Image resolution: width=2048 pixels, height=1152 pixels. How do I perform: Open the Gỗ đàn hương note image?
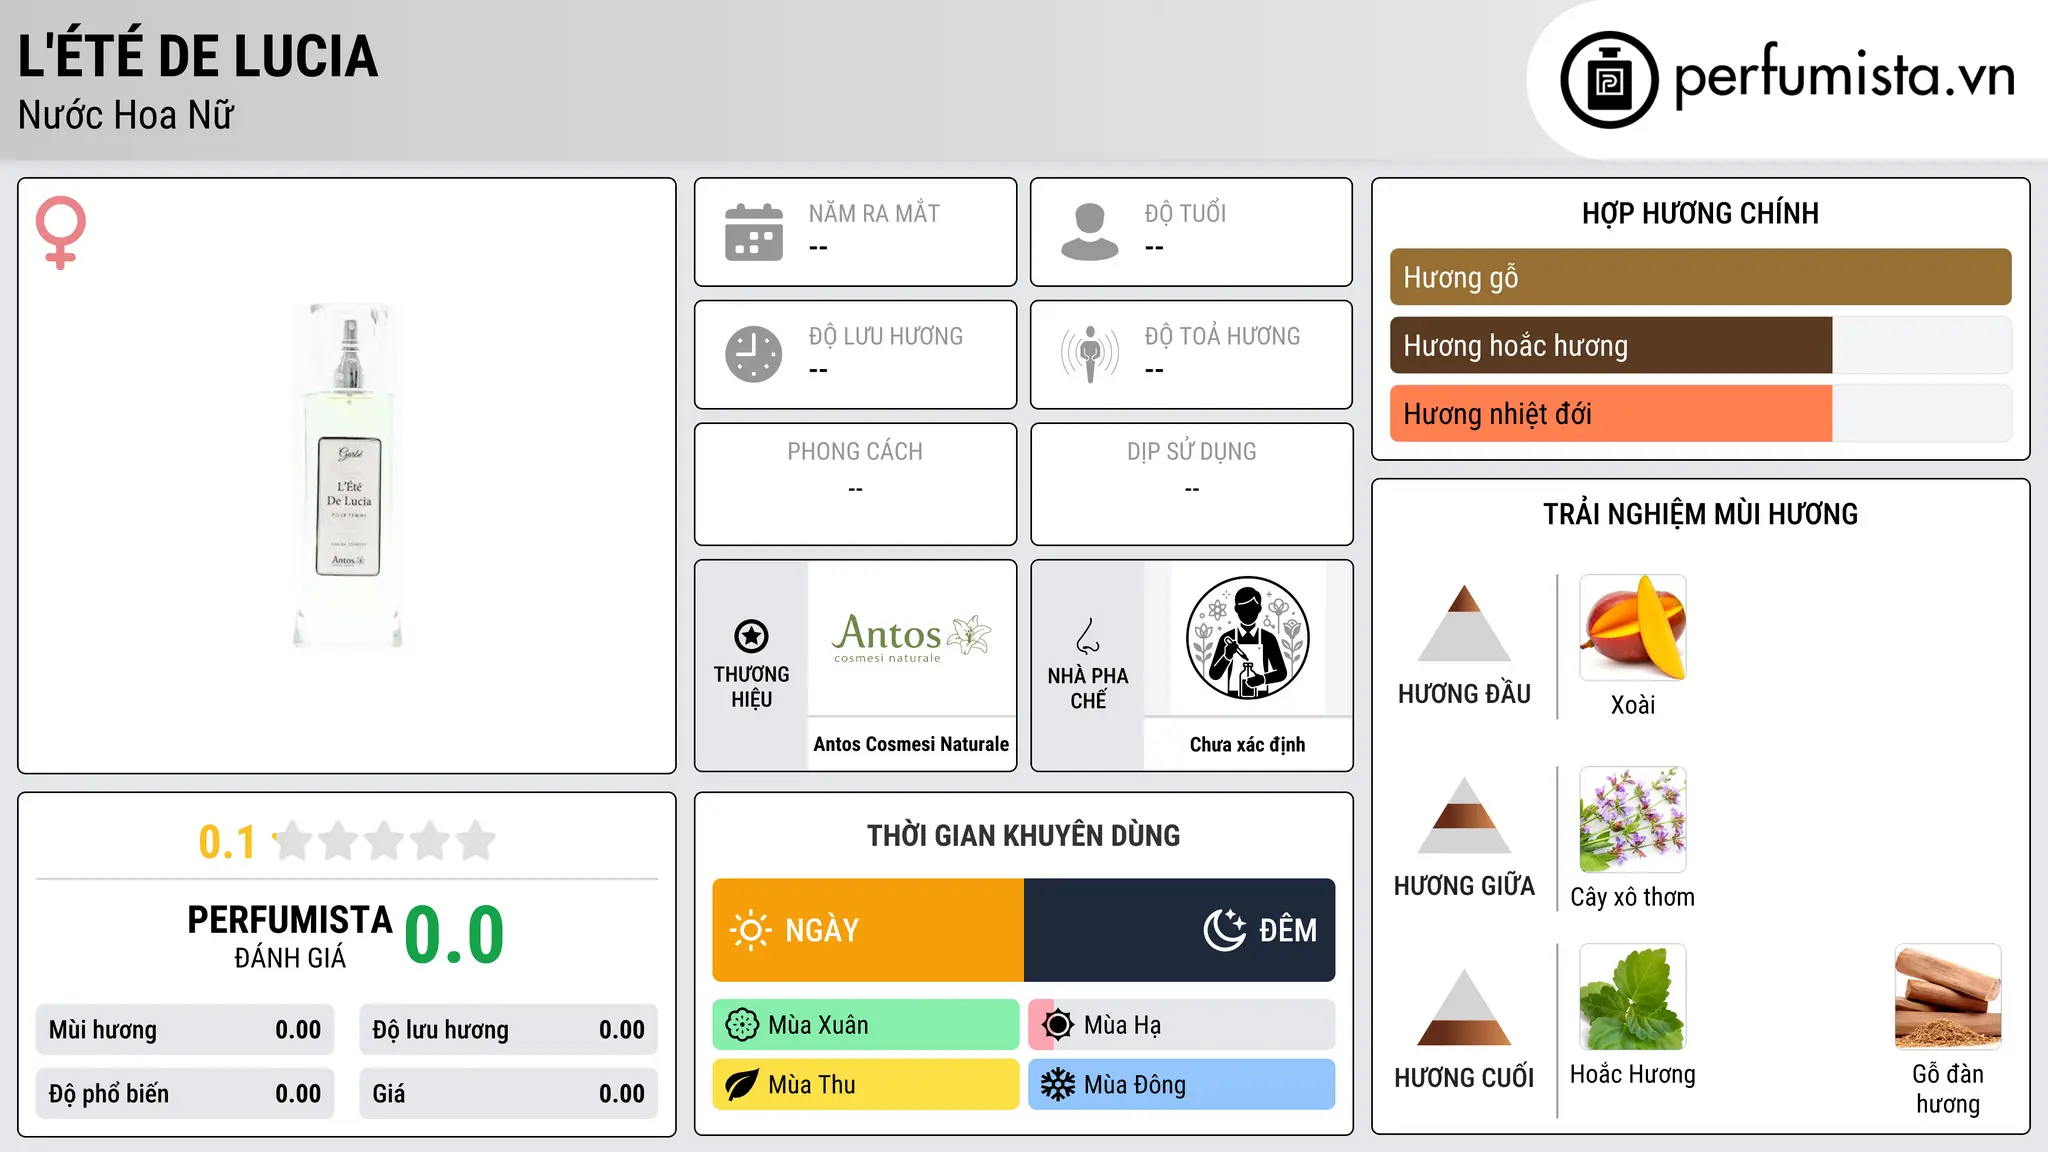1948,997
